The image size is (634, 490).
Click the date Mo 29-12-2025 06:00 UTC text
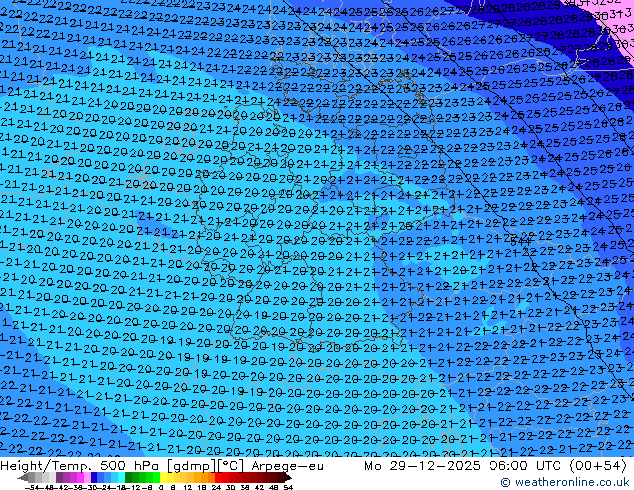(462, 466)
